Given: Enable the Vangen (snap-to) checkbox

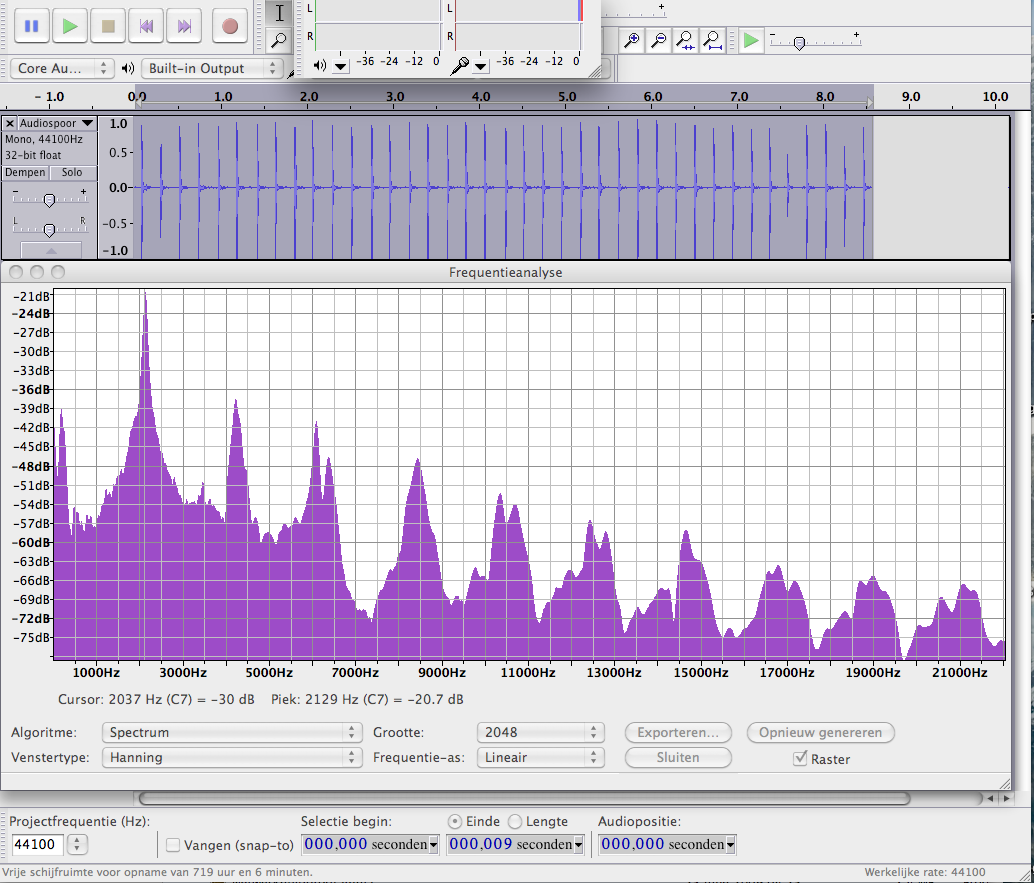Looking at the screenshot, I should click(173, 845).
